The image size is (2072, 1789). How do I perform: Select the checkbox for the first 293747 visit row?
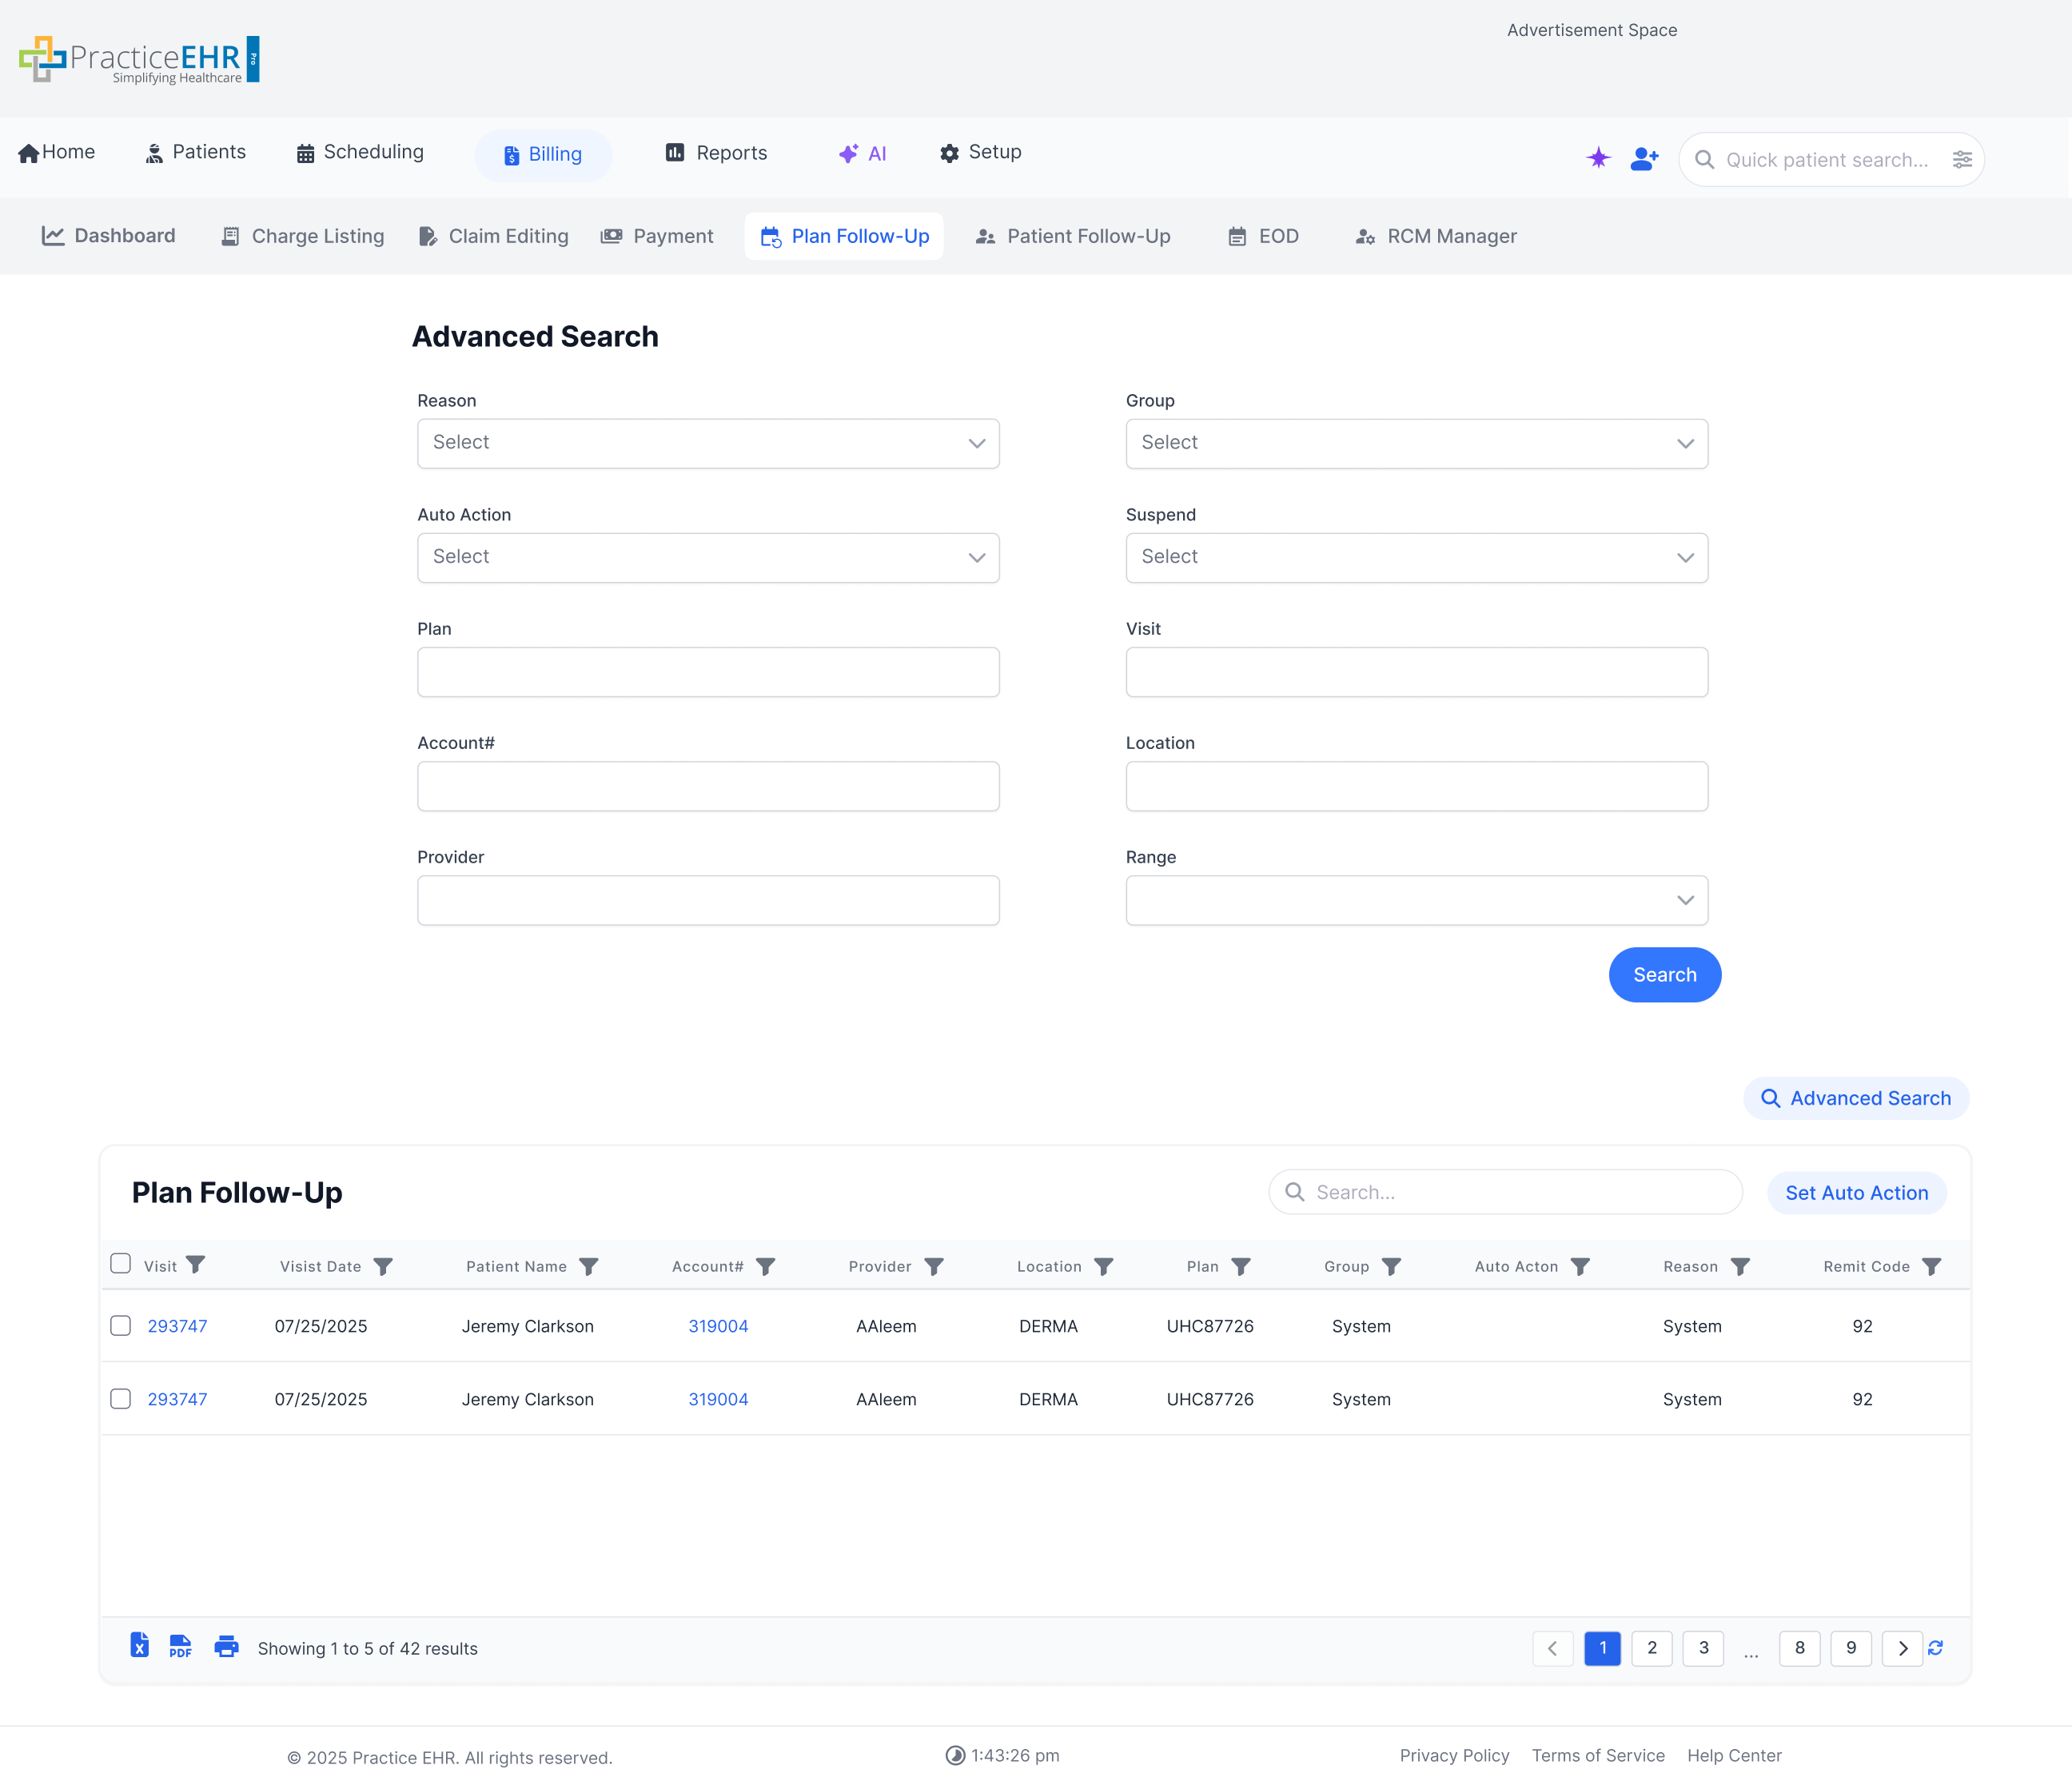120,1326
